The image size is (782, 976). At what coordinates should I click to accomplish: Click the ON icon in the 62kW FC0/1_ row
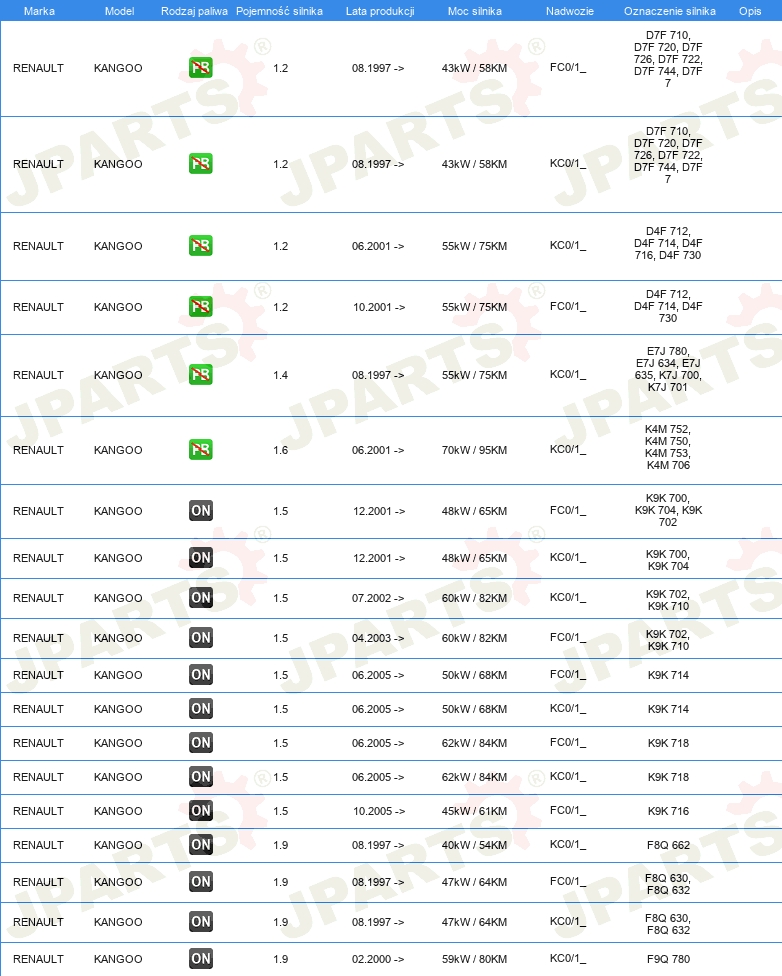[200, 743]
